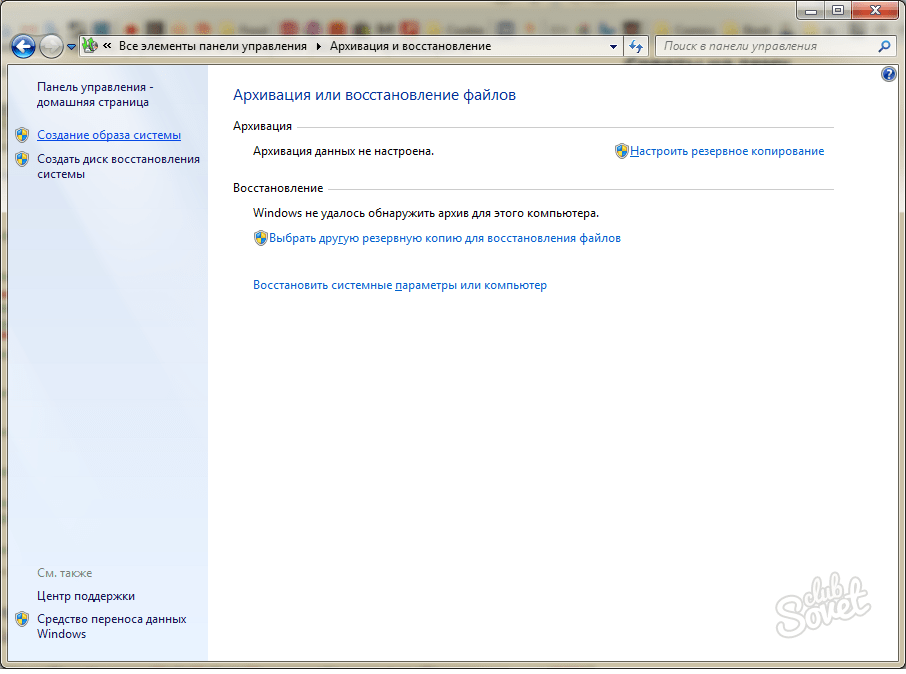Open 'Панель управления - домашняя страница'
Viewport: 906px width, 674px height.
tap(95, 94)
